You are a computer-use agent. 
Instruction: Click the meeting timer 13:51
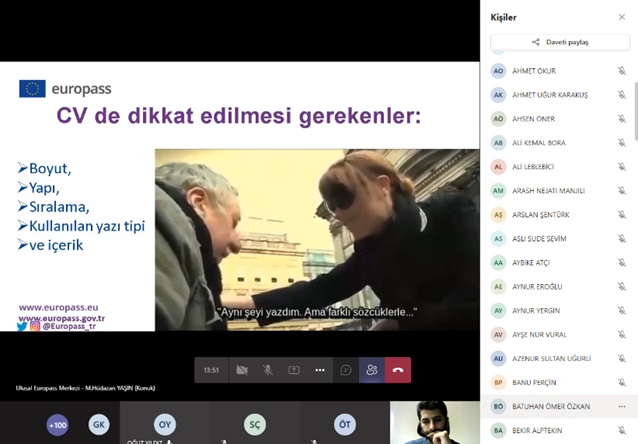pos(211,370)
